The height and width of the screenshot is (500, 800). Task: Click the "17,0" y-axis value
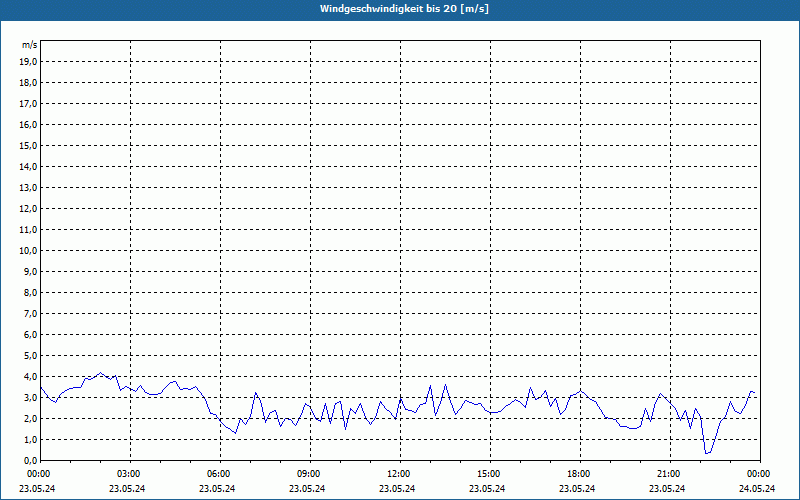[28, 104]
